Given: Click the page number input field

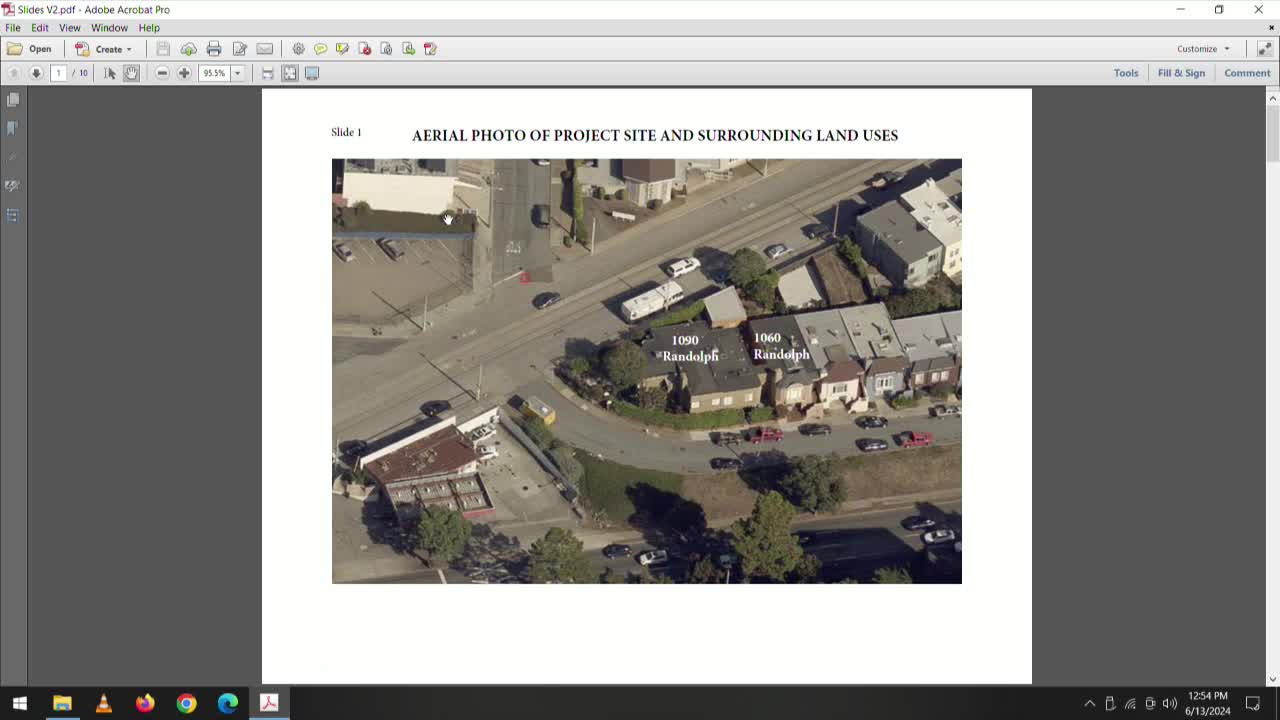Looking at the screenshot, I should 59,73.
